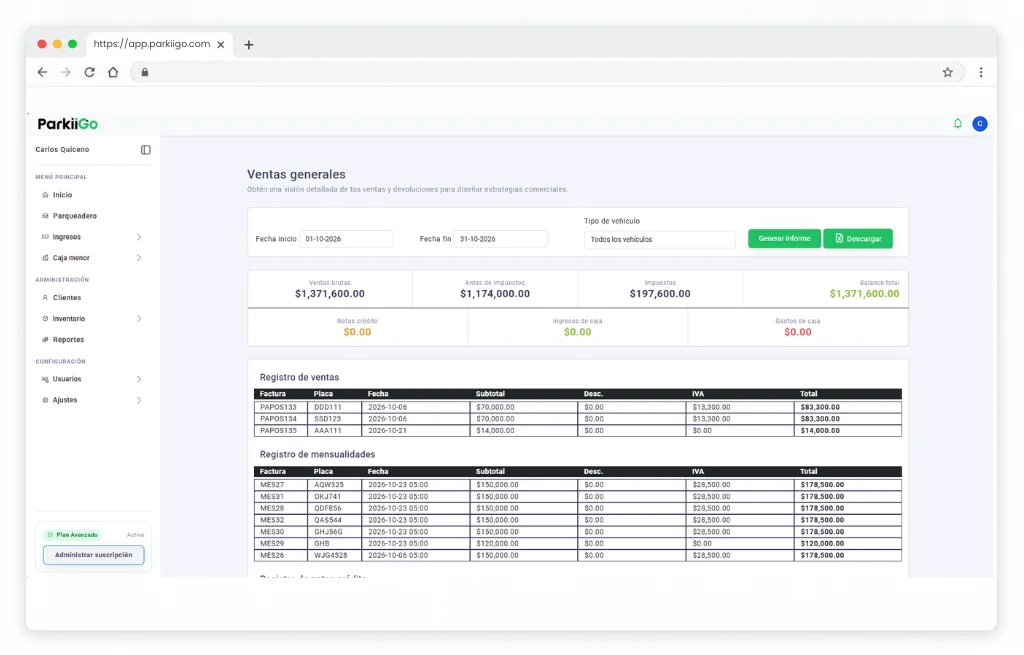
Task: Open user avatar C profile
Action: [980, 123]
